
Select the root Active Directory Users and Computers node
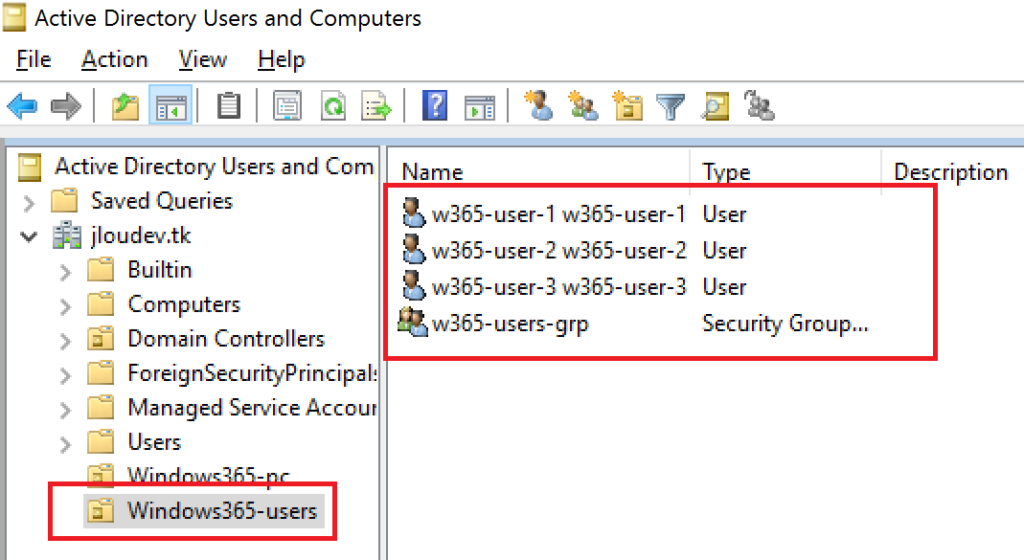click(x=214, y=166)
